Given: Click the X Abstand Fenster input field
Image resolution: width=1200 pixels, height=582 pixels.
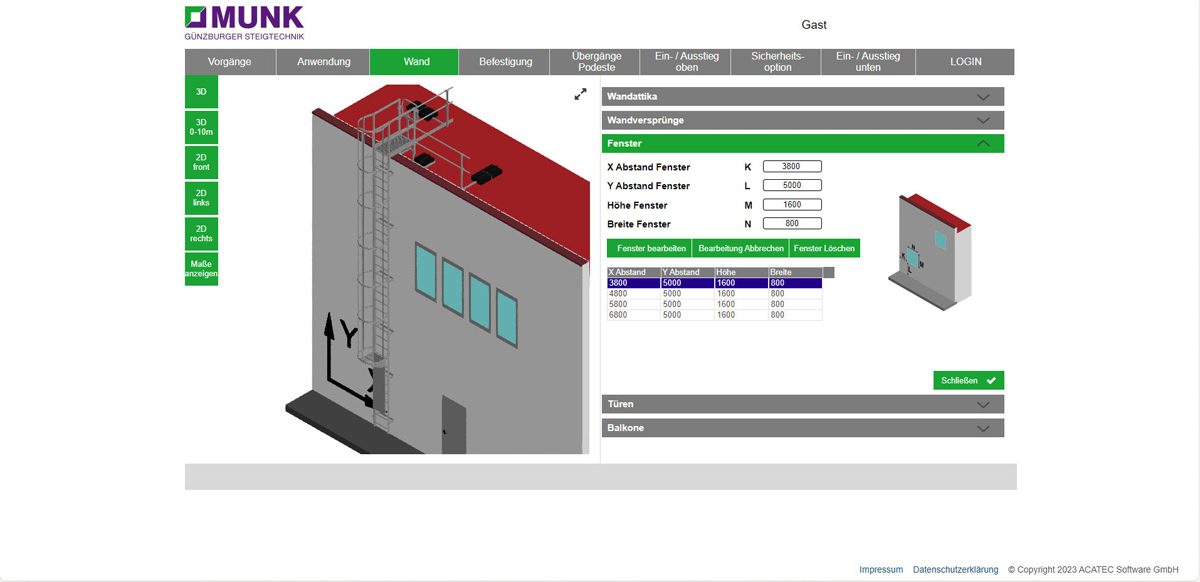Looking at the screenshot, I should coord(792,167).
